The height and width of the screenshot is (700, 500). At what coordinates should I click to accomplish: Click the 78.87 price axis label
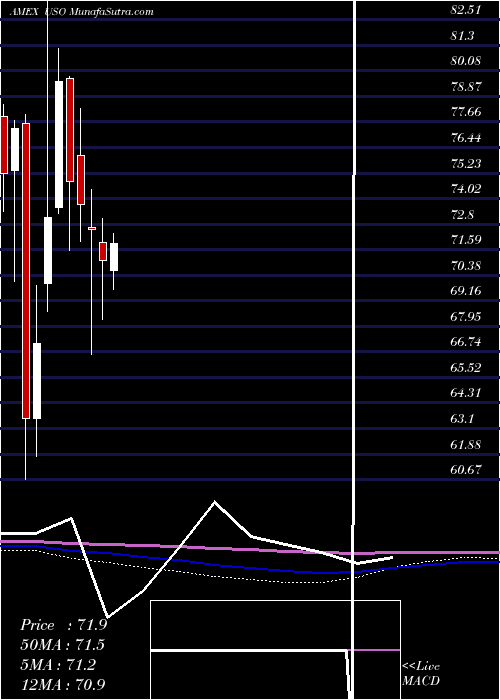pos(466,86)
